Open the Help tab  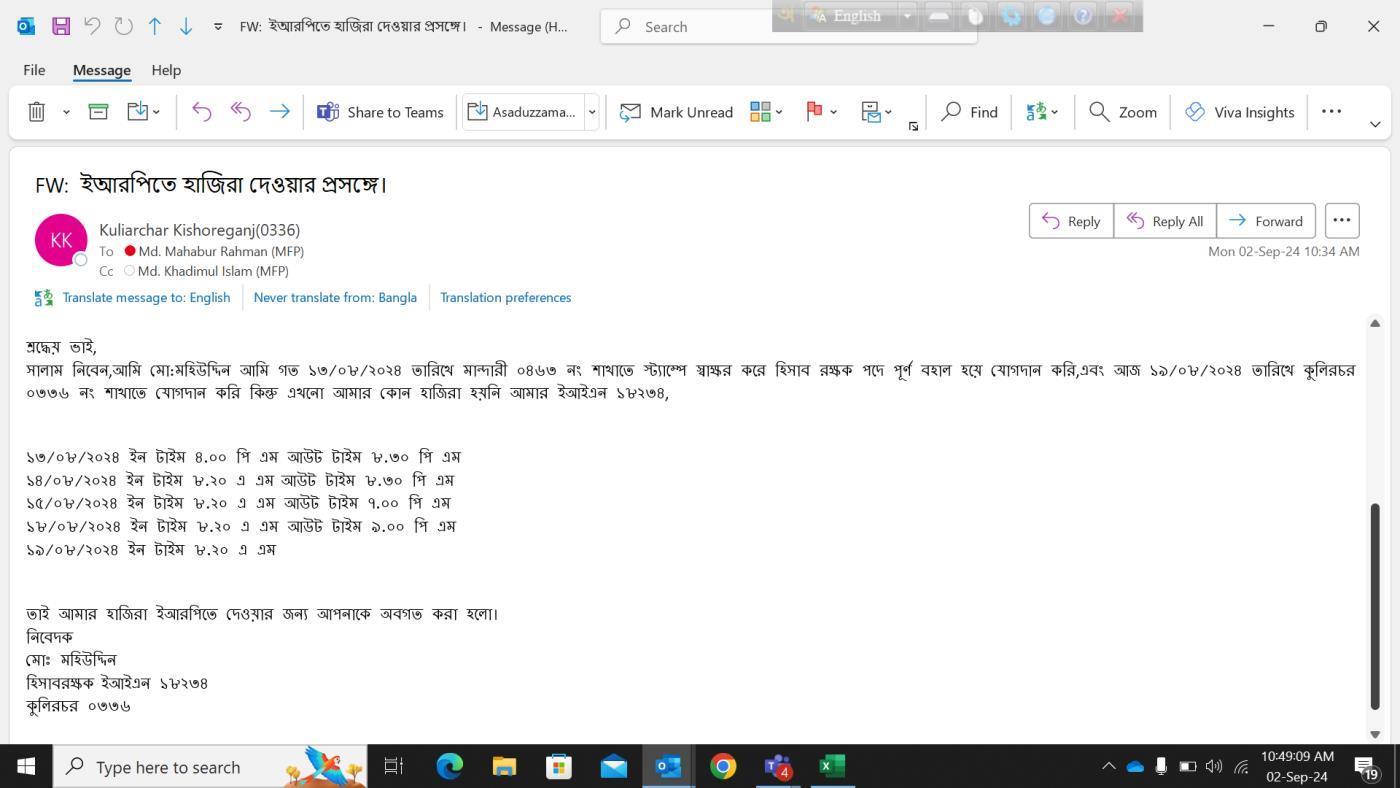point(166,70)
